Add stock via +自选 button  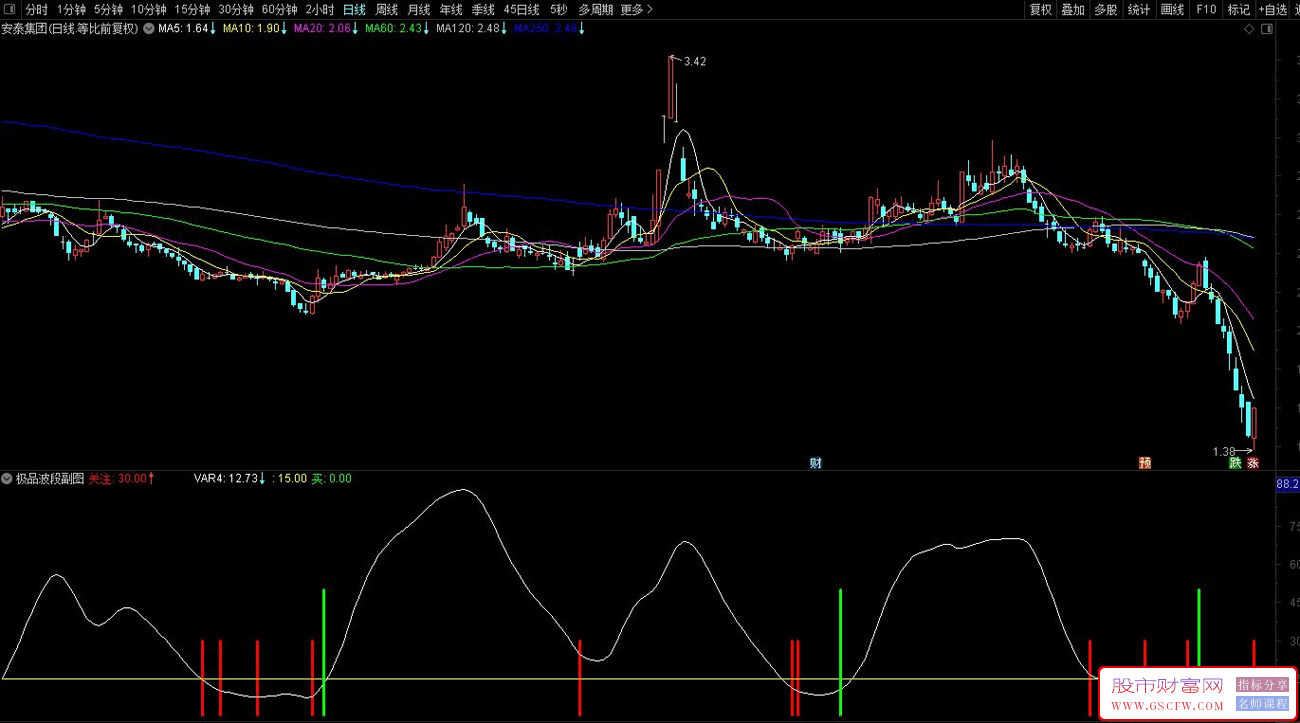1273,10
